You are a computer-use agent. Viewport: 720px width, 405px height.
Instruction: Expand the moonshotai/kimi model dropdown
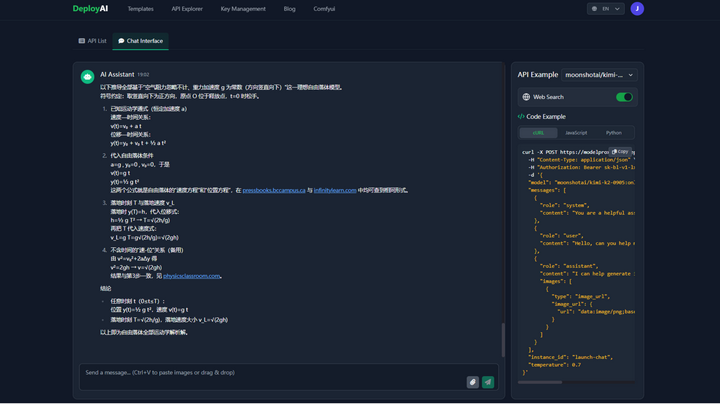599,75
